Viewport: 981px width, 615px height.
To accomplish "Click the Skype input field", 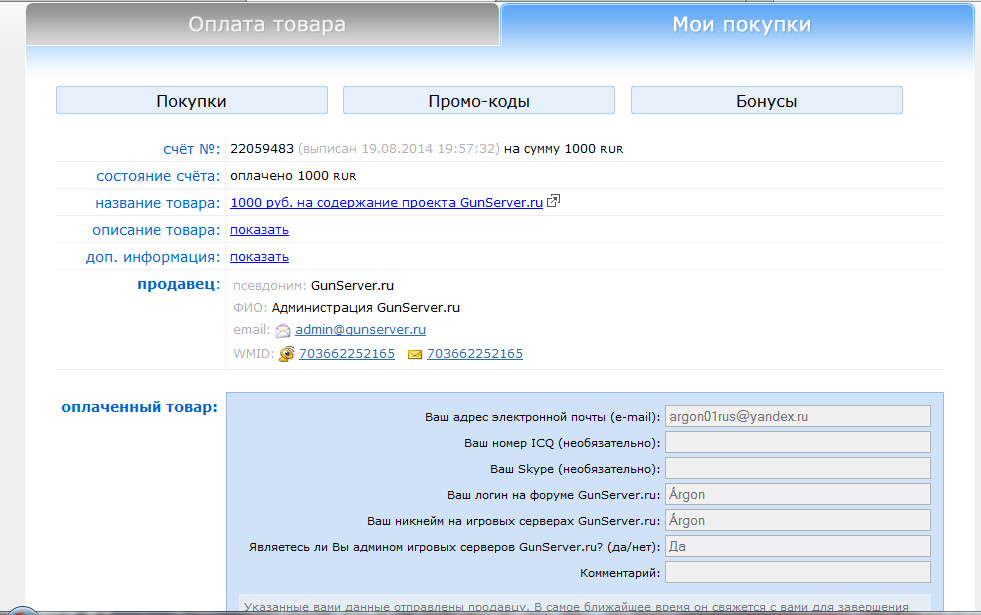I will (x=797, y=468).
